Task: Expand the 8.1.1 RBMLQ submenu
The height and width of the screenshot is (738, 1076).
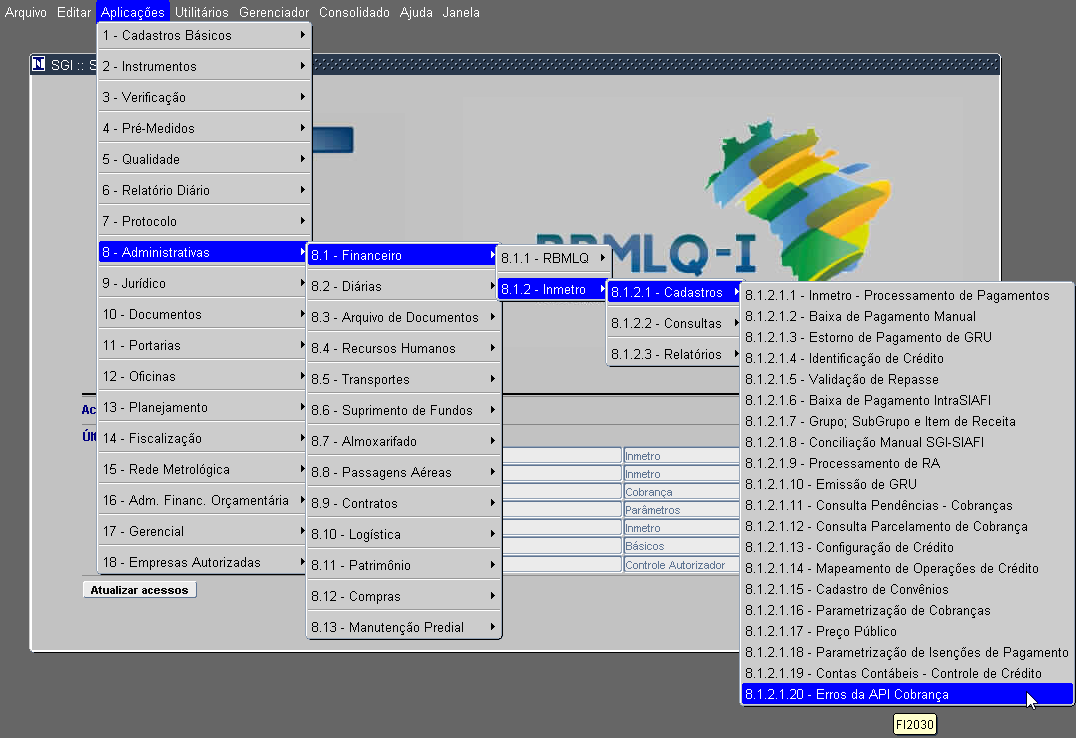Action: tap(553, 258)
